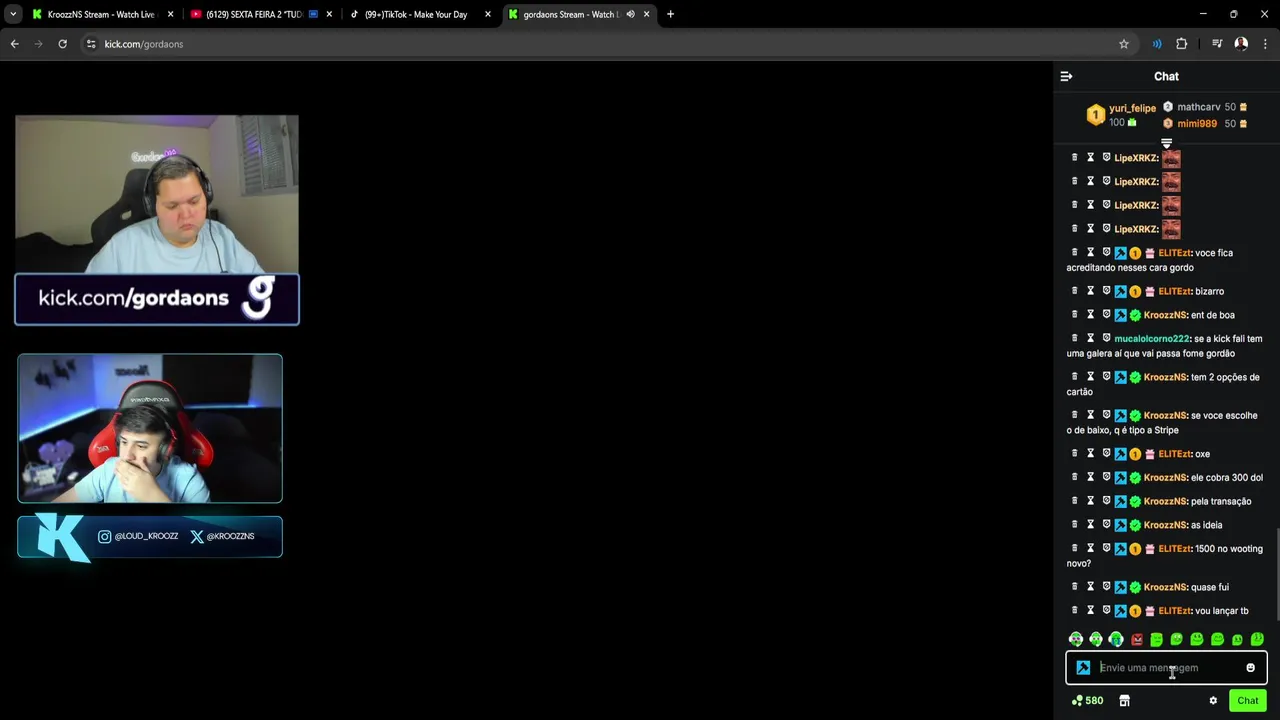The height and width of the screenshot is (720, 1280).
Task: Bookmark this page with star icon
Action: pos(1124,44)
